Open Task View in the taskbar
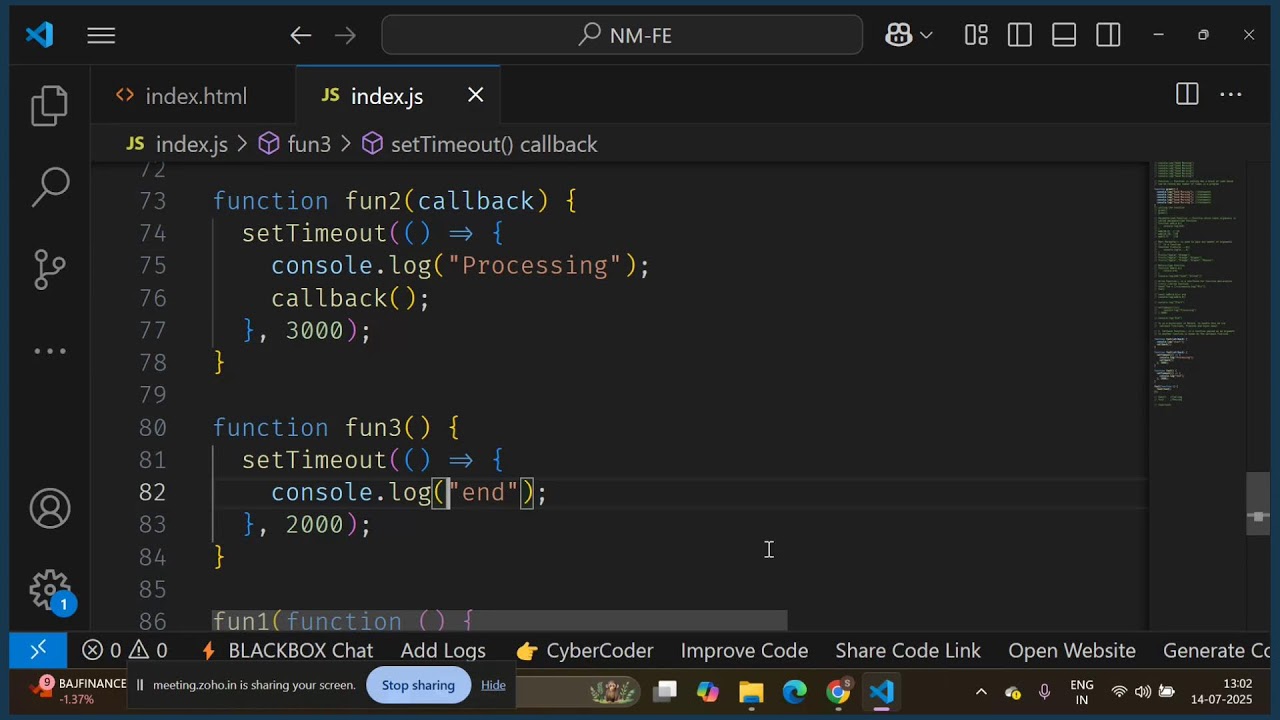 coord(665,691)
